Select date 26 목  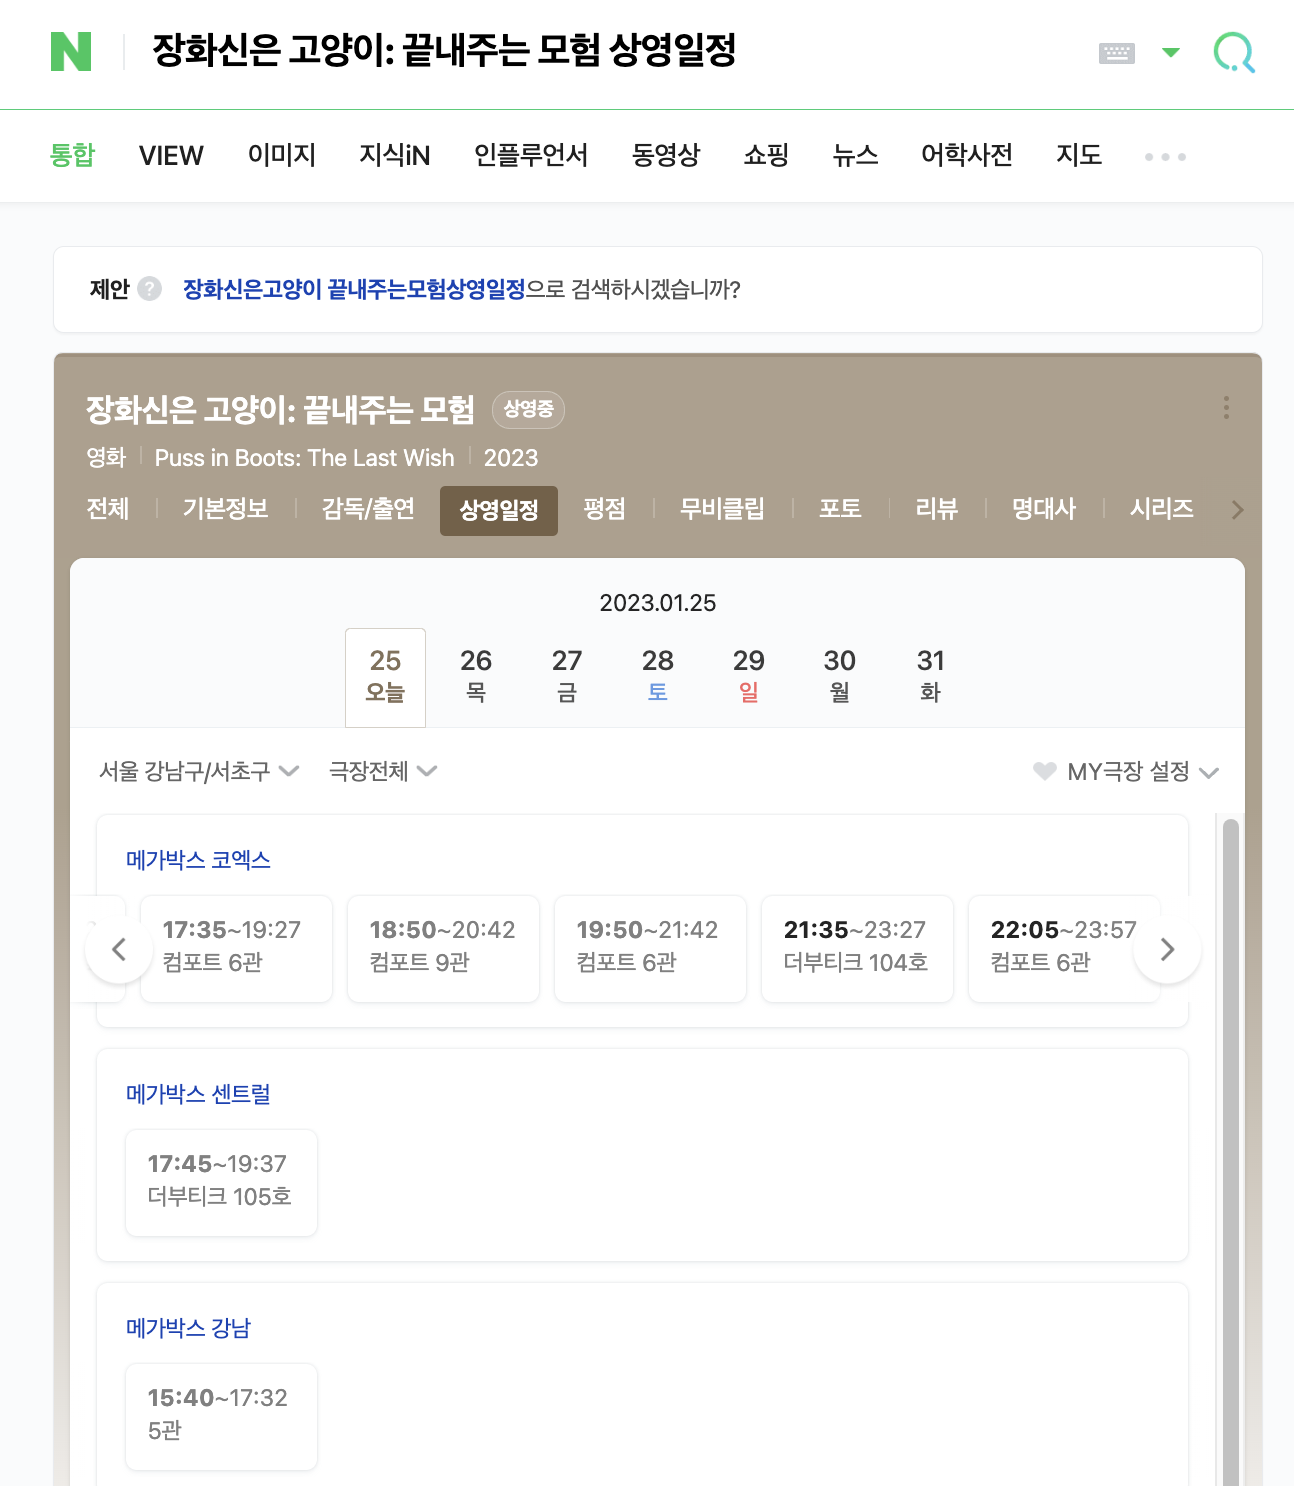tap(476, 677)
